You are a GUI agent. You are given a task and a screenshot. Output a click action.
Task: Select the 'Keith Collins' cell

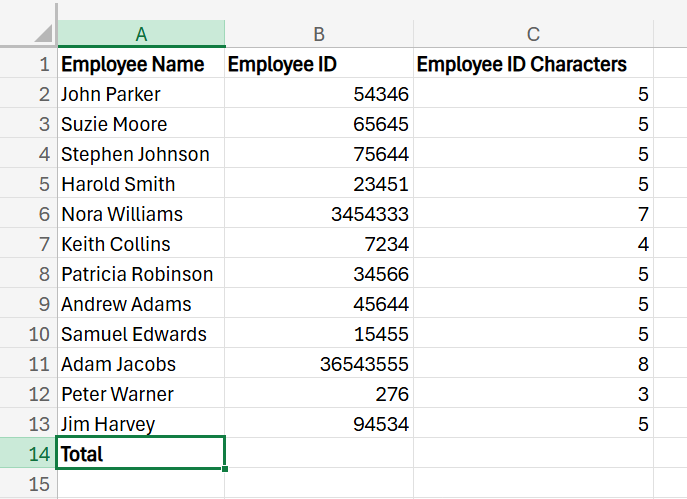pyautogui.click(x=141, y=244)
